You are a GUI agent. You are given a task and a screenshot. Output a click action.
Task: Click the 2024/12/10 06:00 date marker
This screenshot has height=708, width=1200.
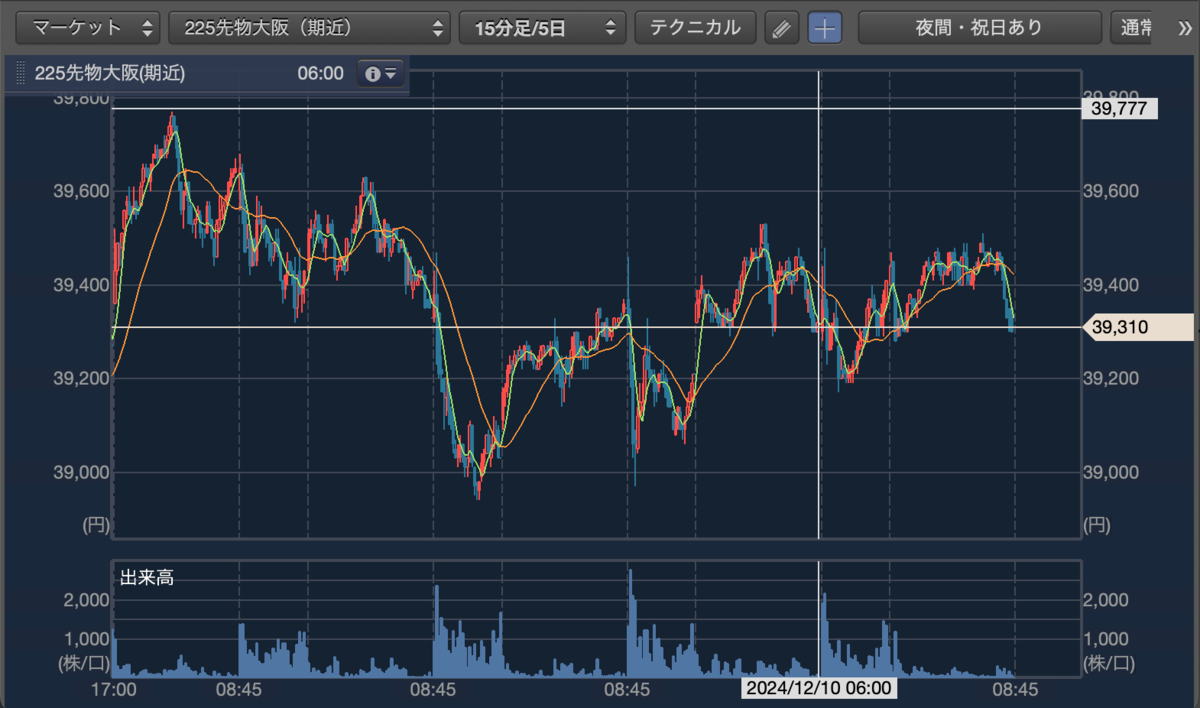pos(818,689)
